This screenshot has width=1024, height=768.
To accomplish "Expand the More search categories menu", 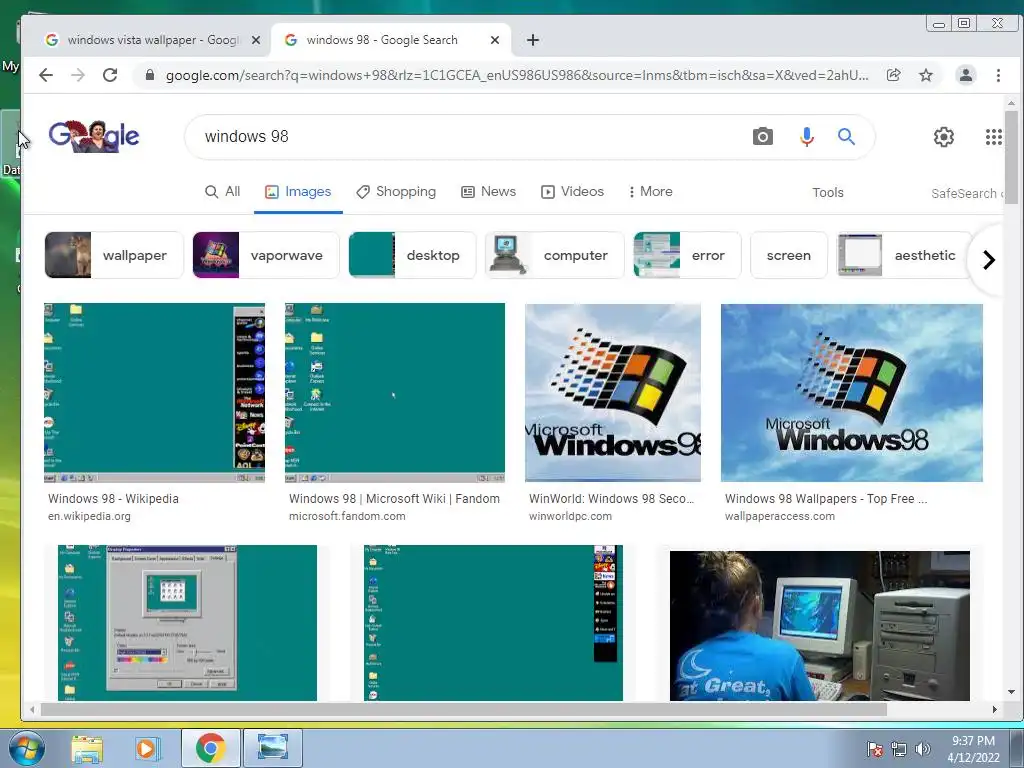I will (650, 192).
